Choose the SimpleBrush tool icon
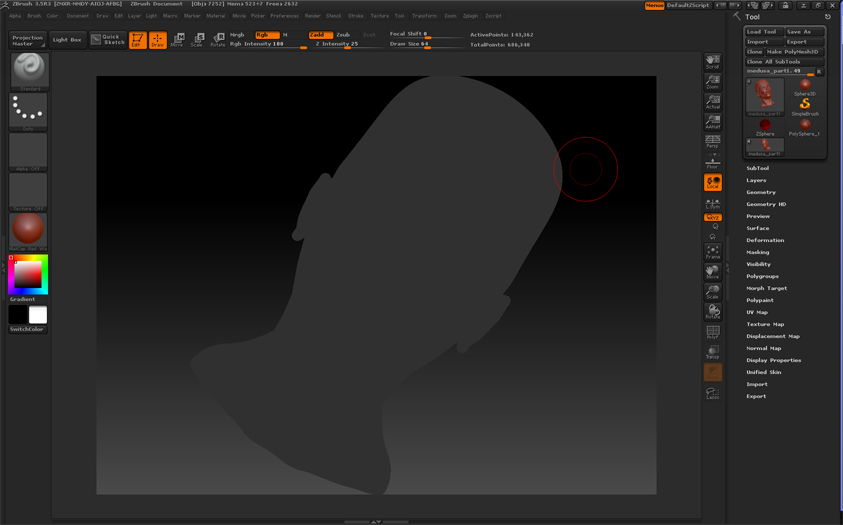843x525 pixels. tap(804, 106)
